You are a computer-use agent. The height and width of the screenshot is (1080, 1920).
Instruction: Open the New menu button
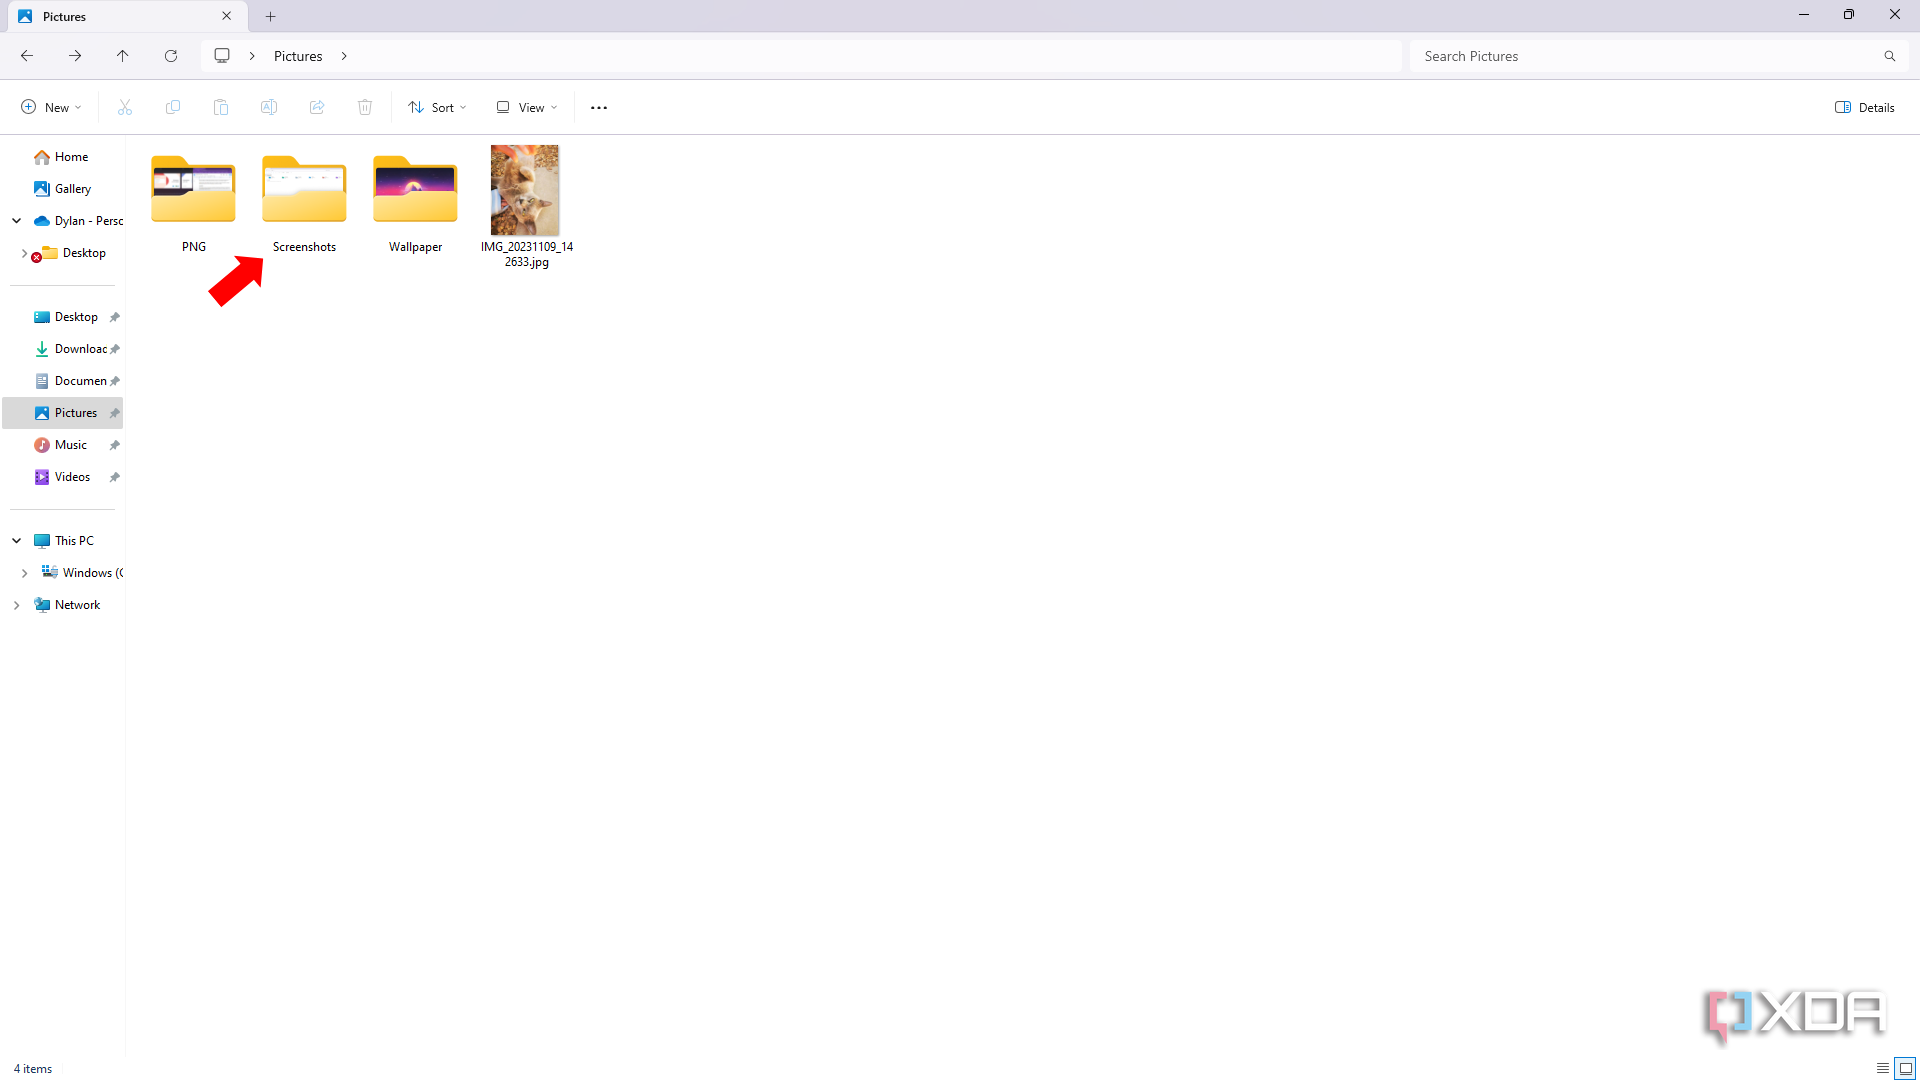coord(50,107)
